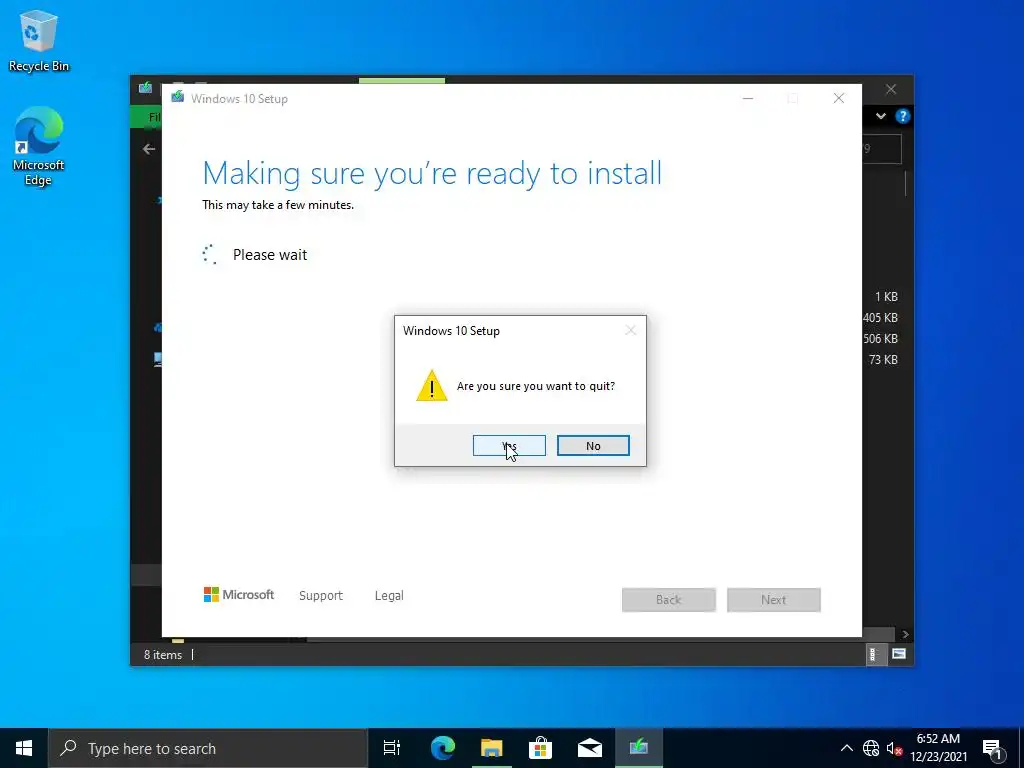Open Microsoft Store from the taskbar
Viewport: 1024px width, 768px height.
click(x=540, y=748)
